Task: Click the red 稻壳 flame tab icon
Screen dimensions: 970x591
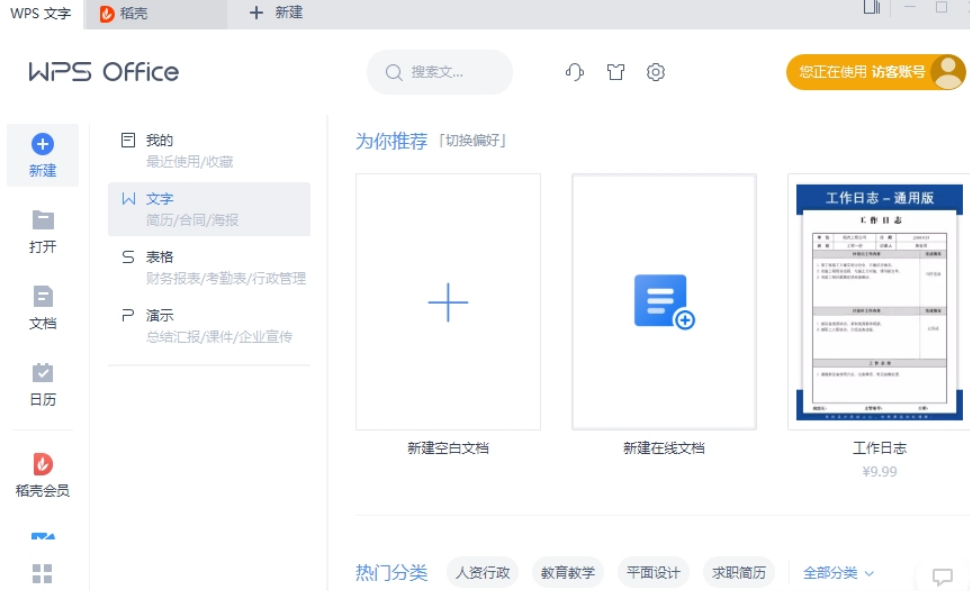Action: tap(107, 14)
